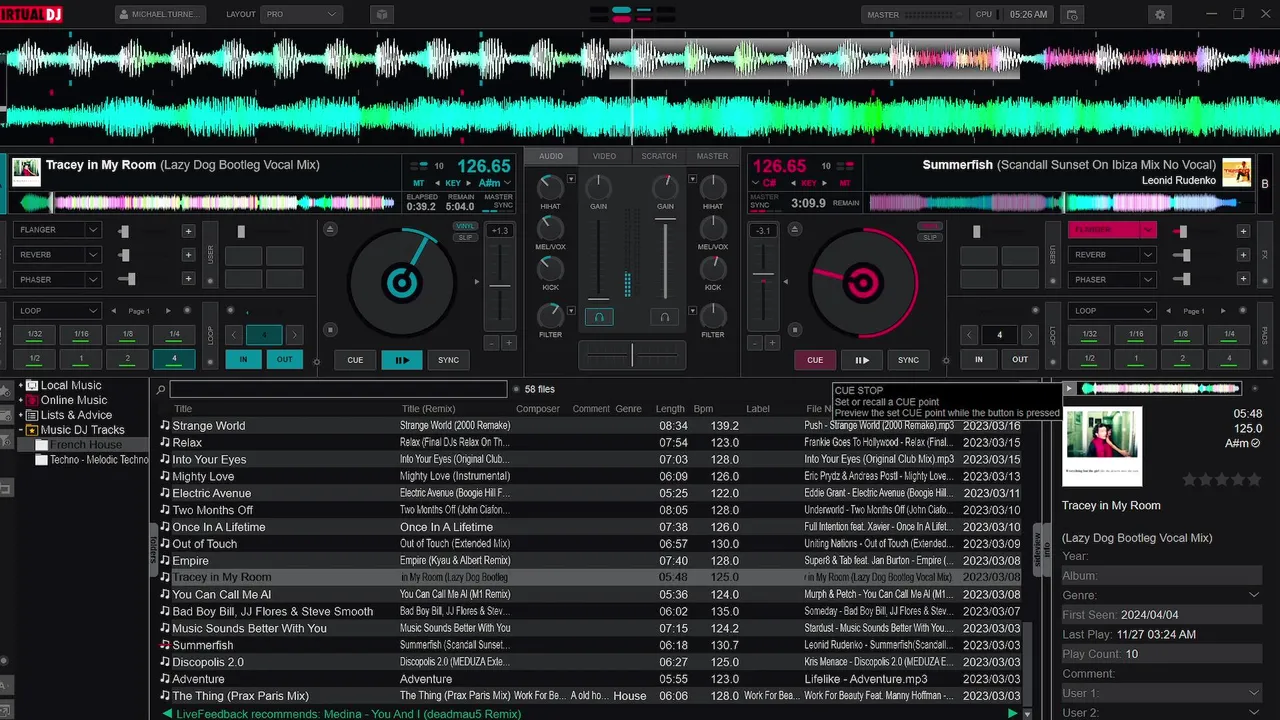Click the michael.turner account button
Image resolution: width=1280 pixels, height=720 pixels.
click(x=161, y=15)
